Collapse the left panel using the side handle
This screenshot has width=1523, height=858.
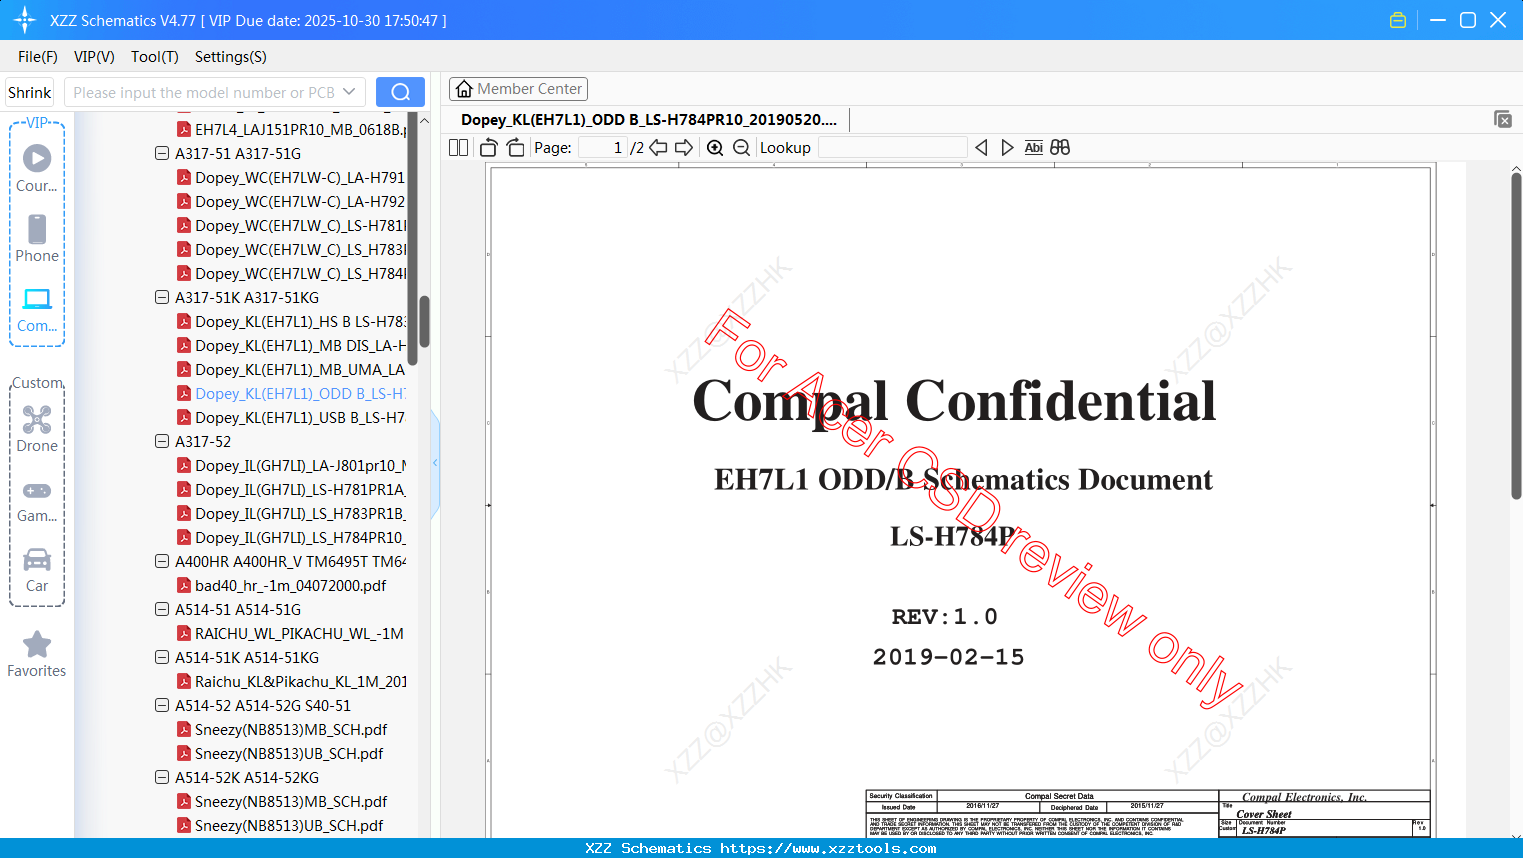coord(435,463)
